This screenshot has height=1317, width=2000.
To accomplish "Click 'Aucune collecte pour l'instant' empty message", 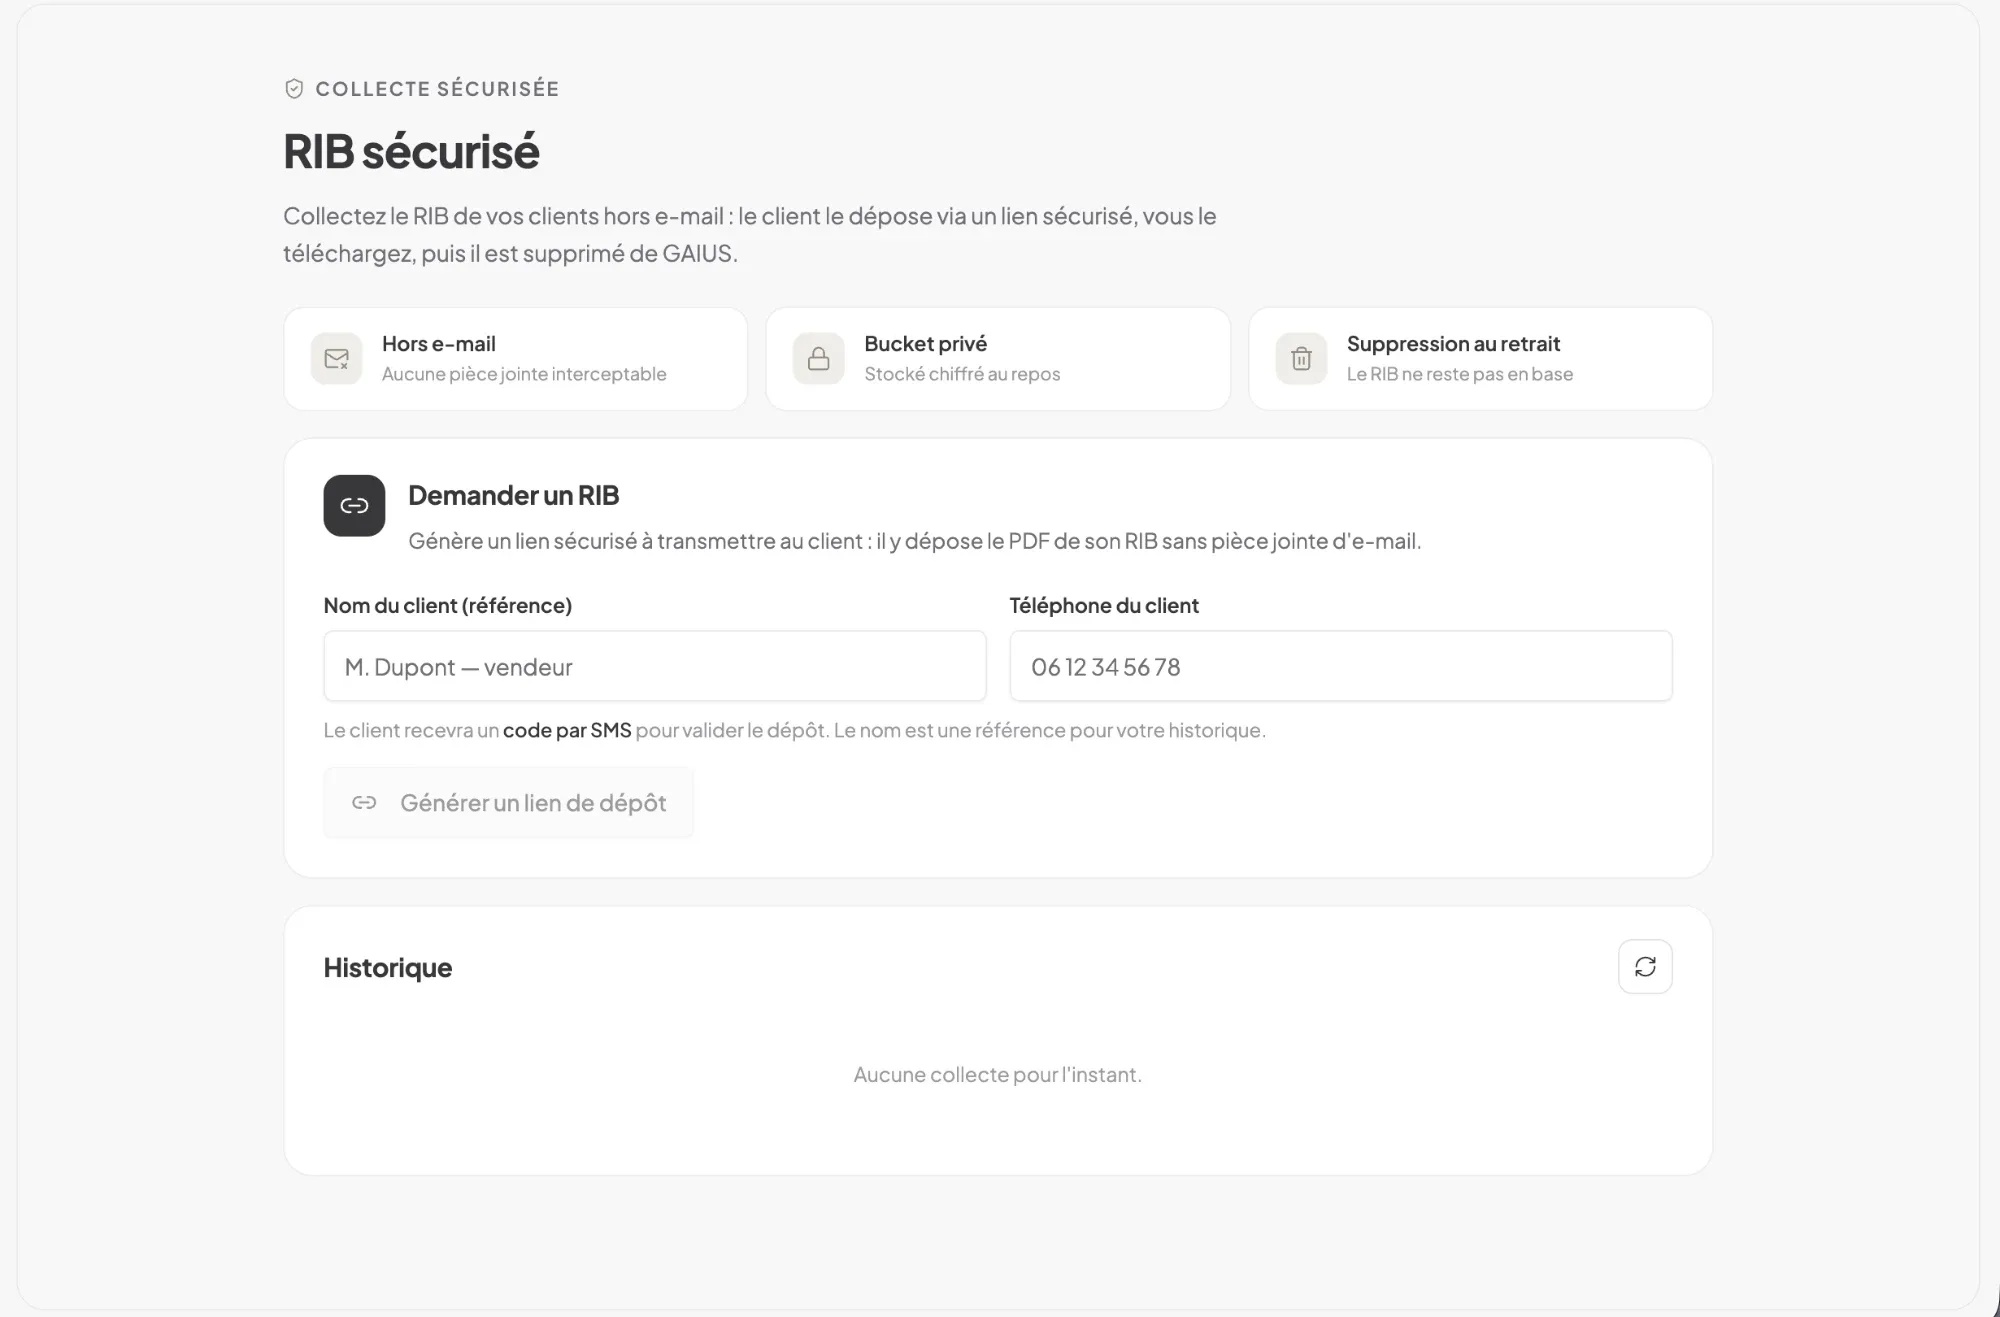I will click(x=998, y=1075).
